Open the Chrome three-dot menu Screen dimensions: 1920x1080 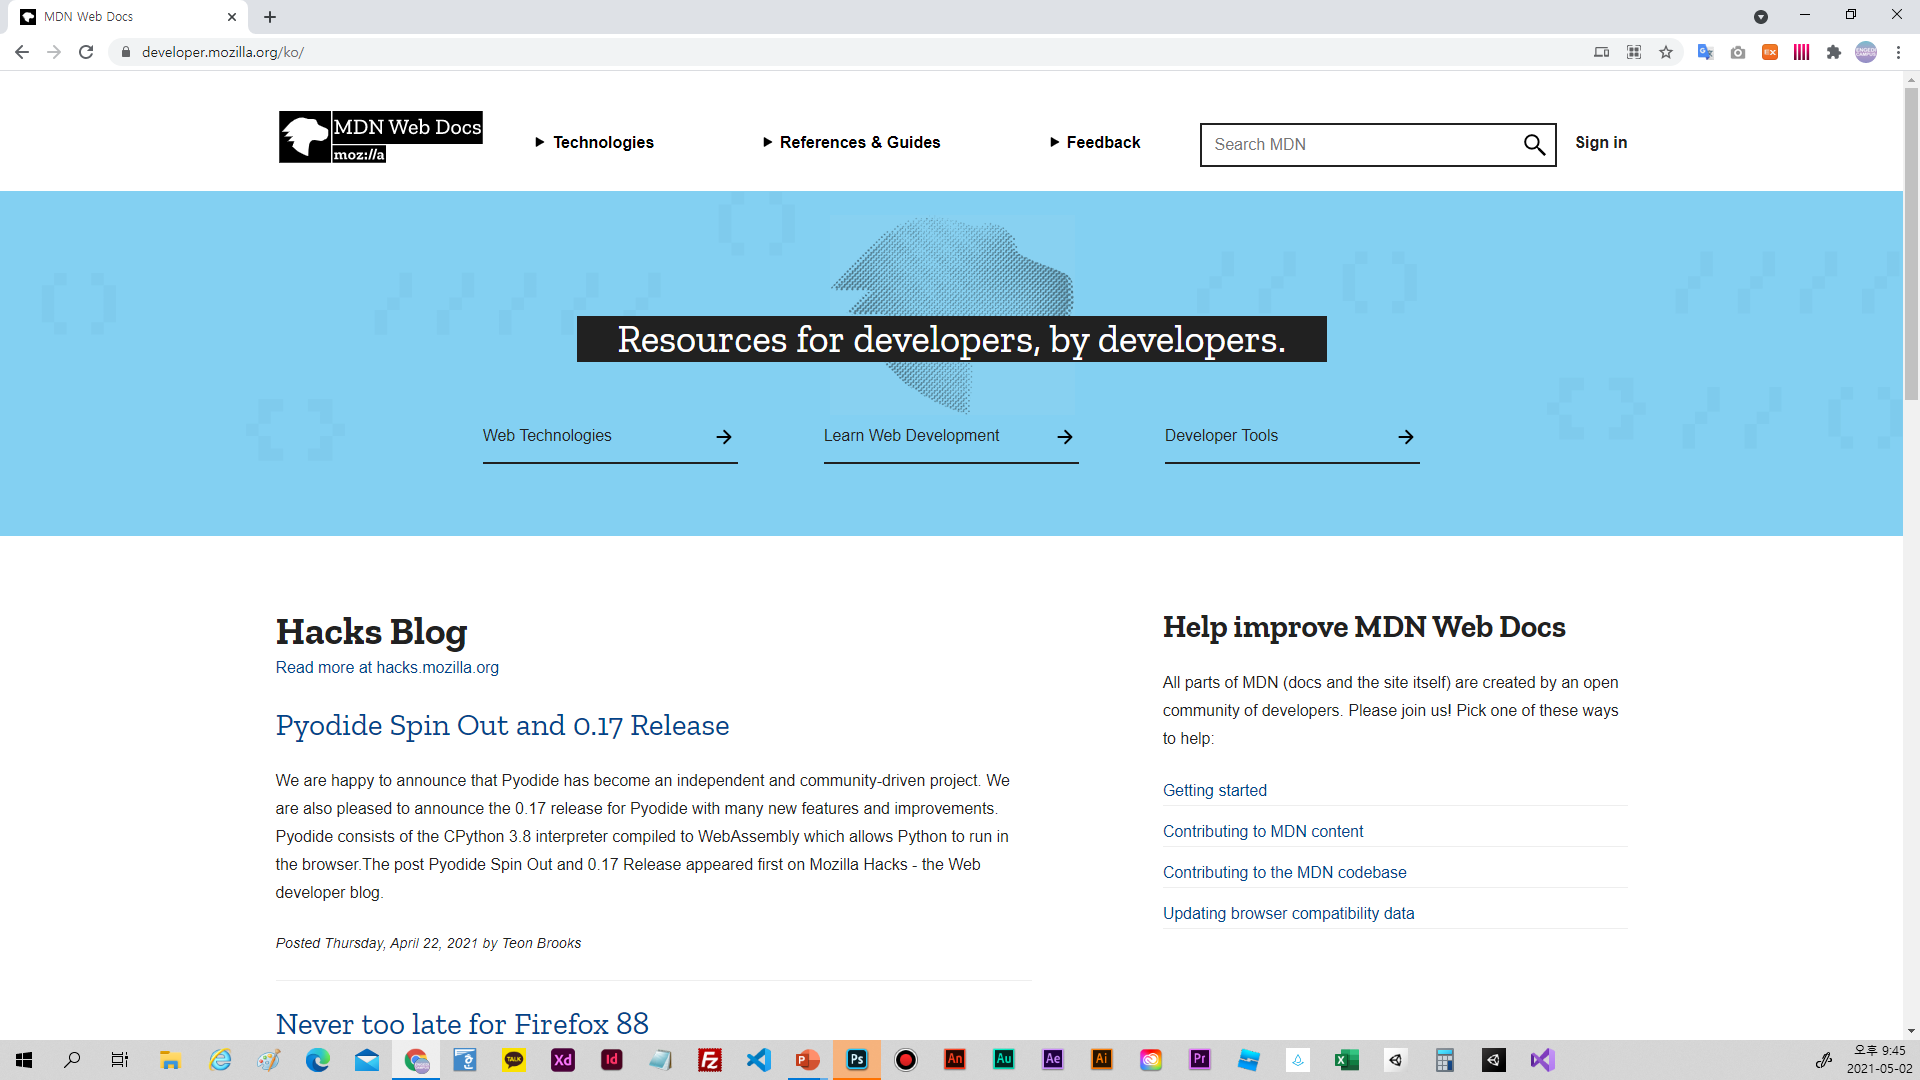1898,52
